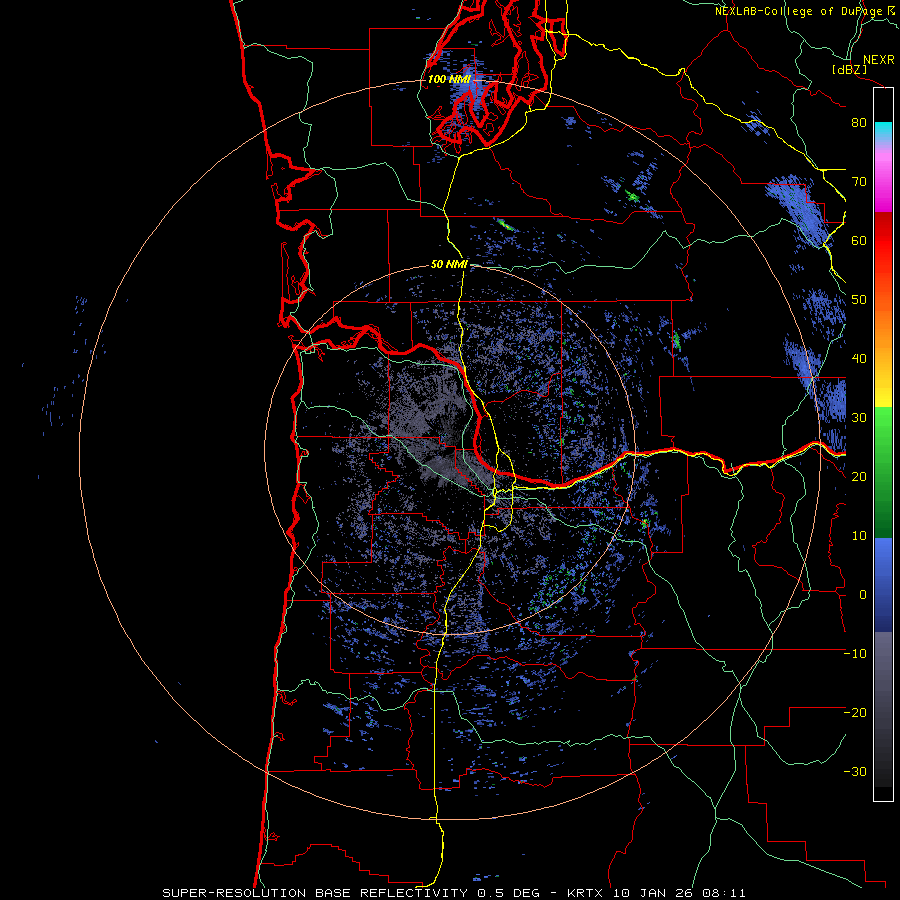
Task: Click the 50 NMI range ring label
Action: click(449, 265)
